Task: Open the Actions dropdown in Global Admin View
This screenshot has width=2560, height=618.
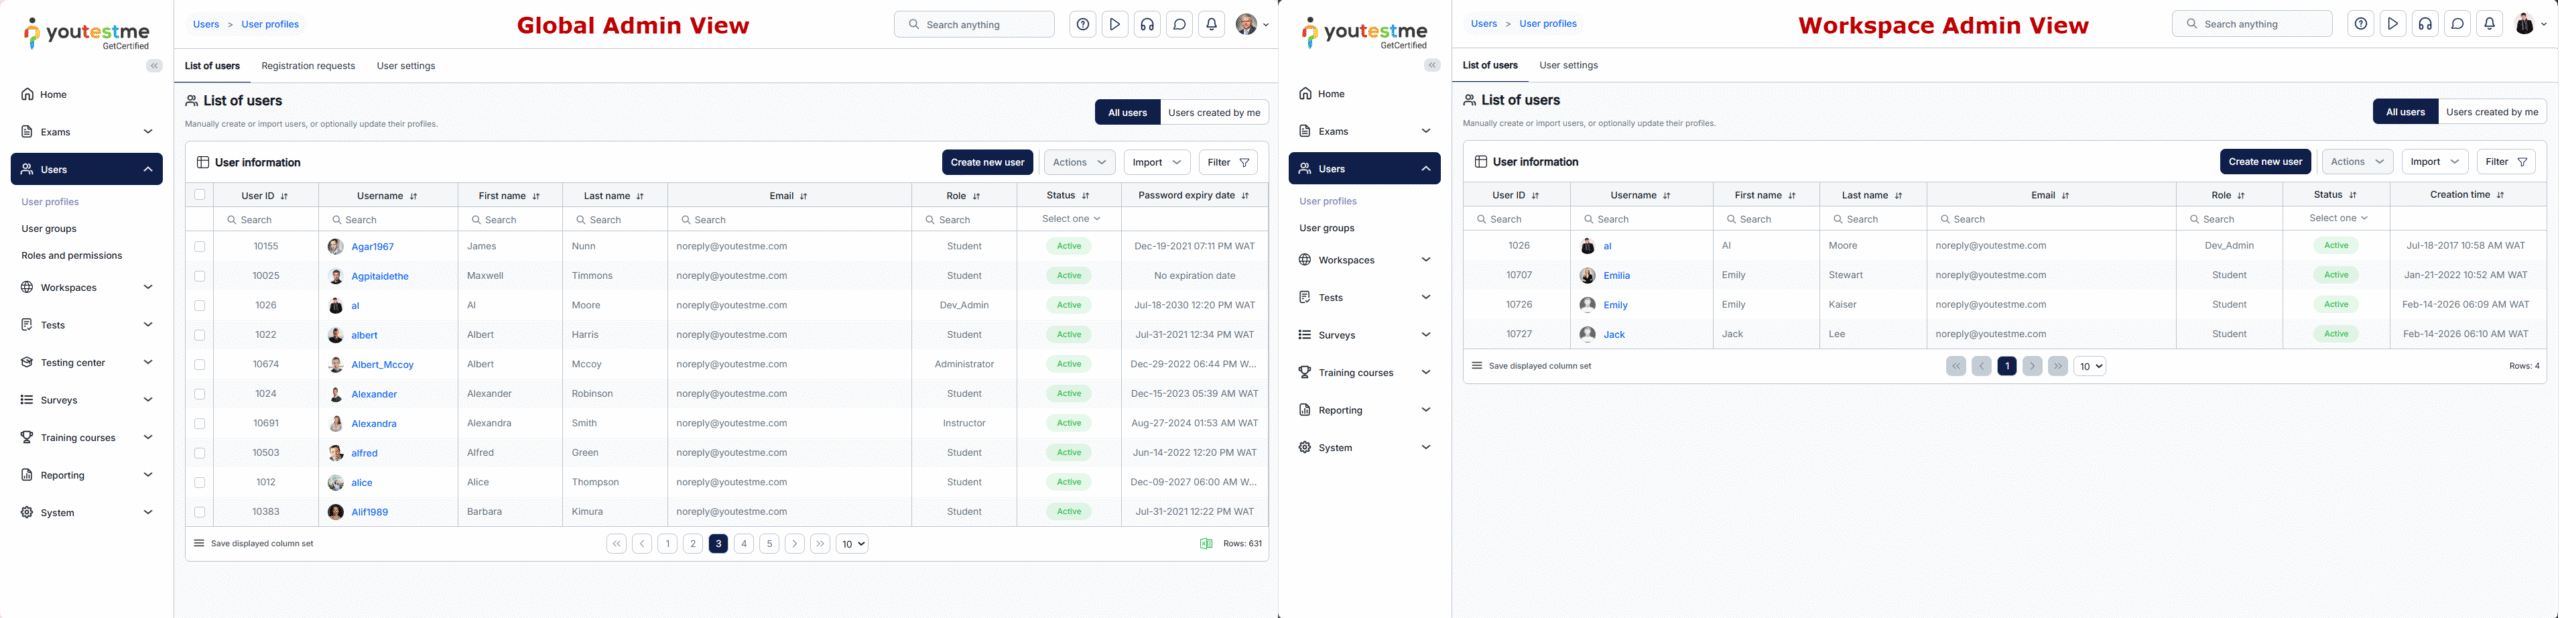Action: click(x=1079, y=162)
